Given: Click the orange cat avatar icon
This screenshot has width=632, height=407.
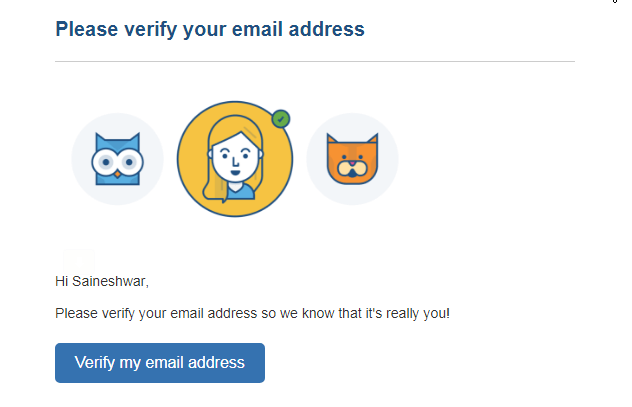Looking at the screenshot, I should coord(352,160).
